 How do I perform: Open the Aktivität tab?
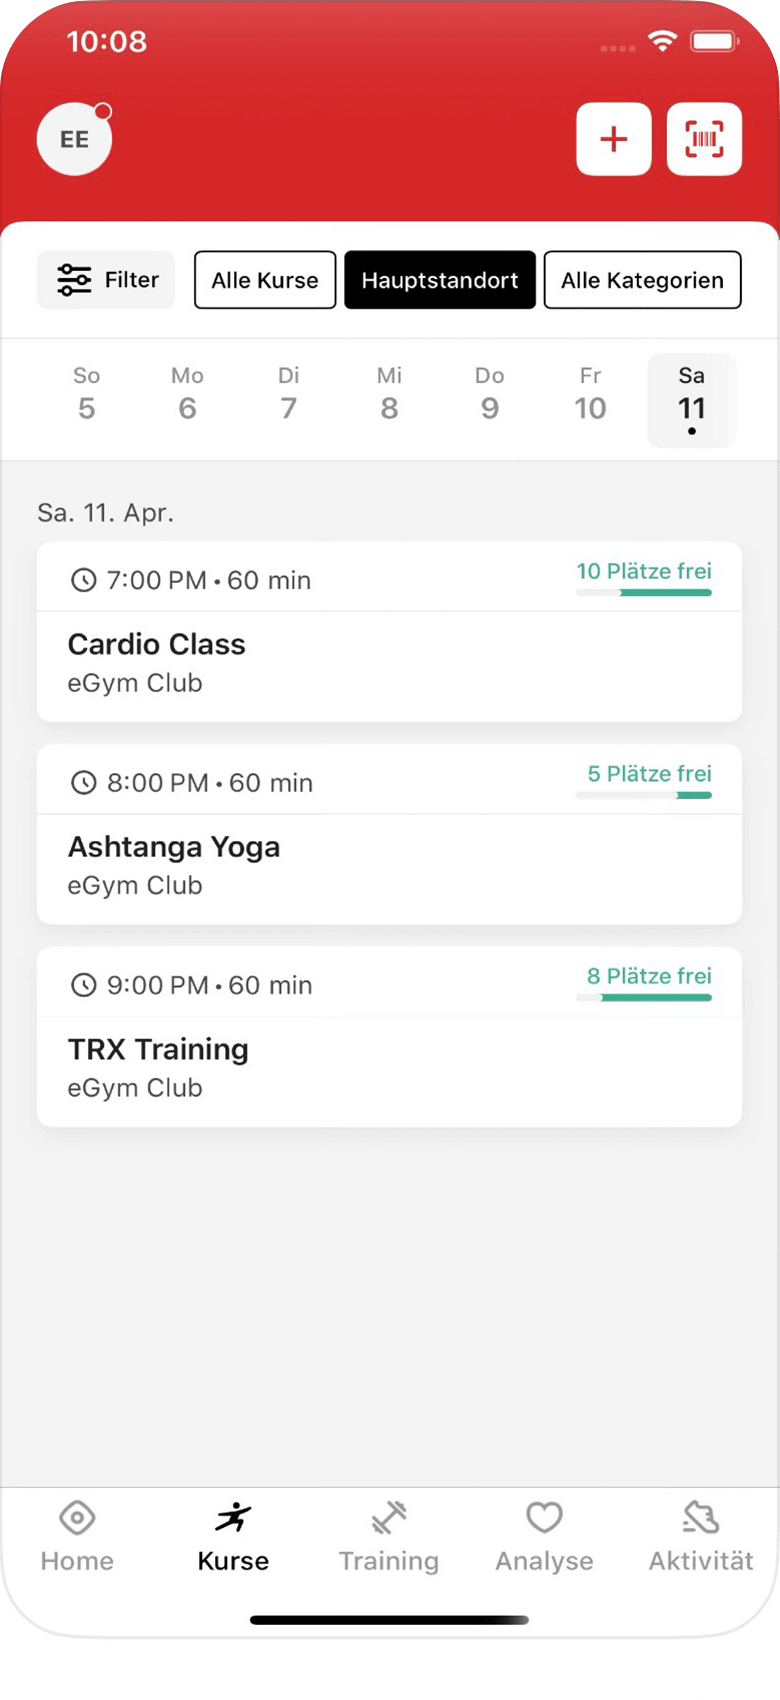[x=700, y=1537]
